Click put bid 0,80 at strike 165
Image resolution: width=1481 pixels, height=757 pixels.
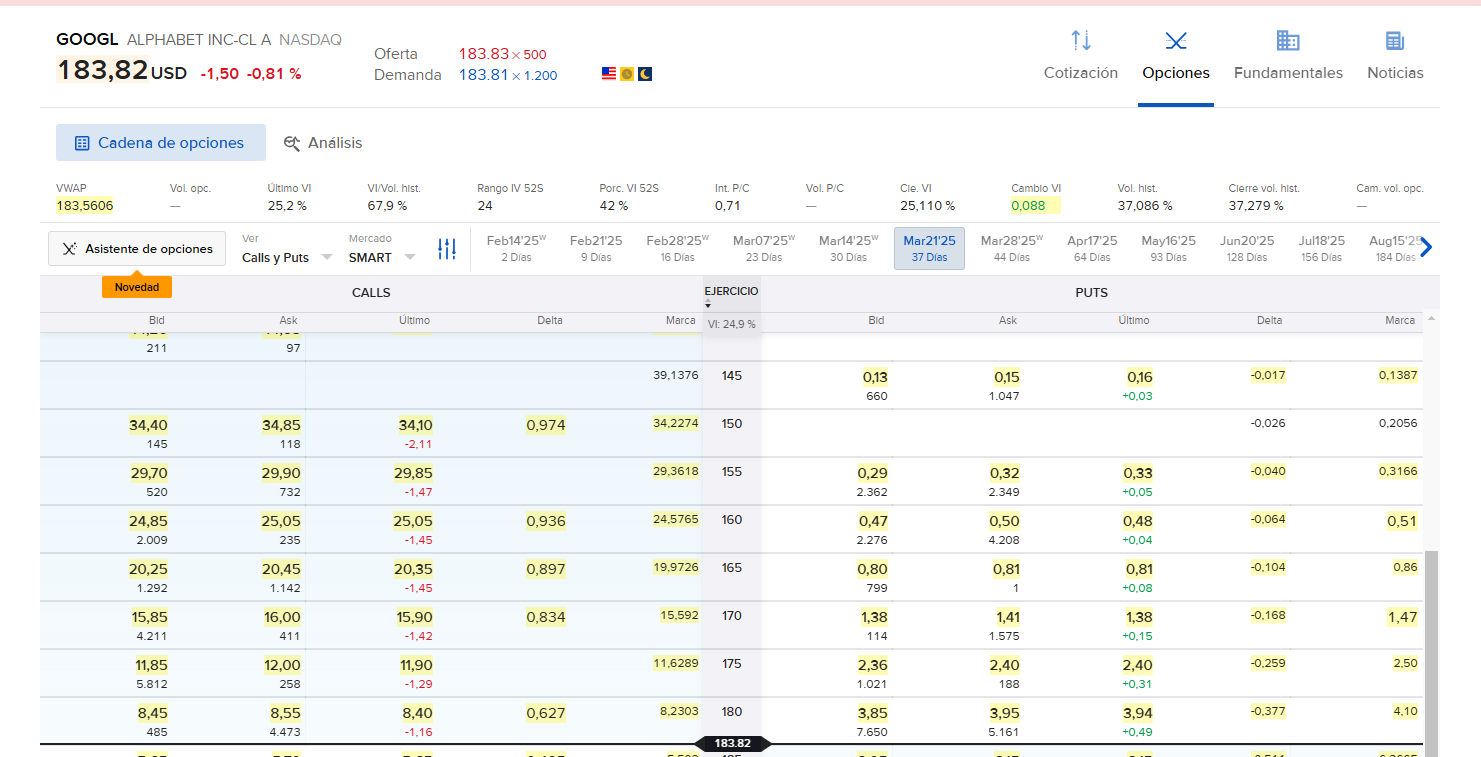873,569
